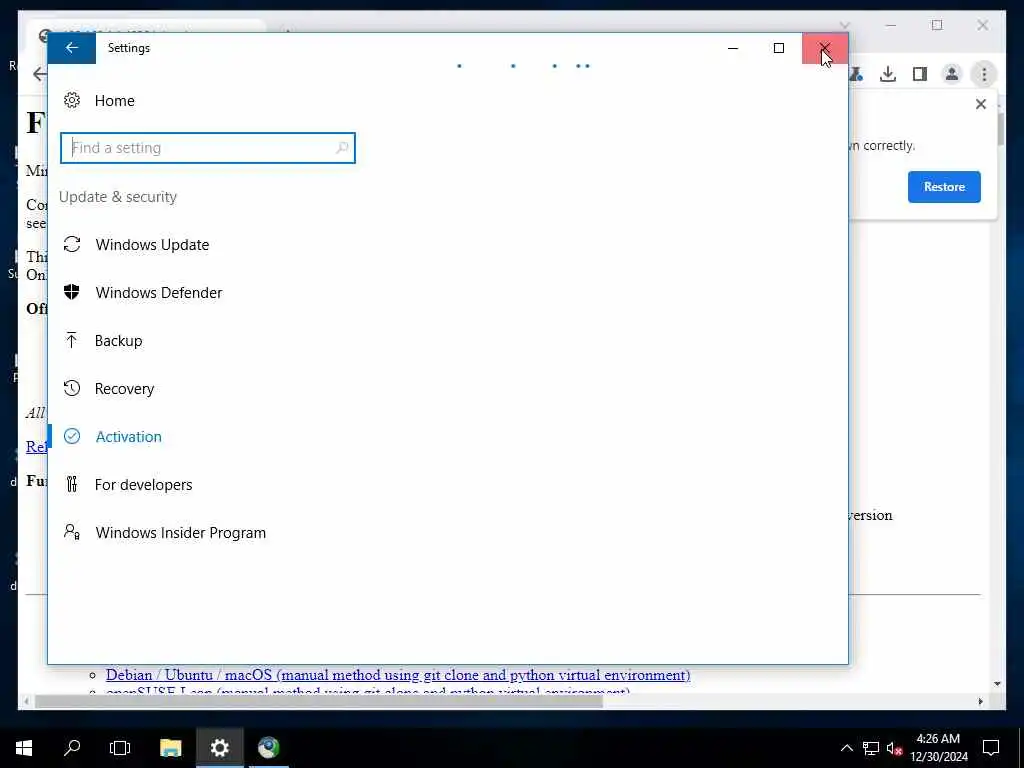Select the Activation page
This screenshot has width=1024, height=768.
(x=129, y=436)
